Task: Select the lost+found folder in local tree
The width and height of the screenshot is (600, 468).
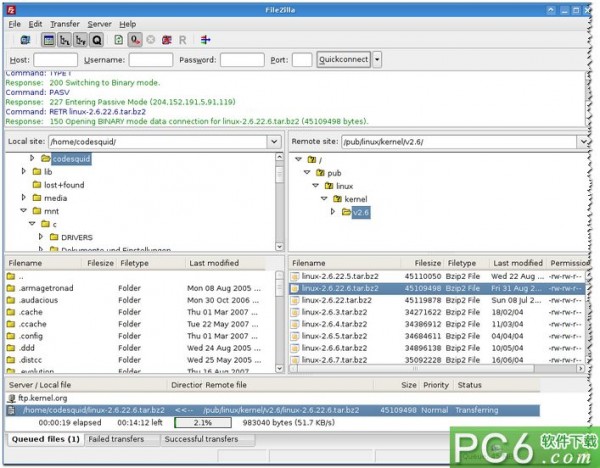Action: click(64, 185)
